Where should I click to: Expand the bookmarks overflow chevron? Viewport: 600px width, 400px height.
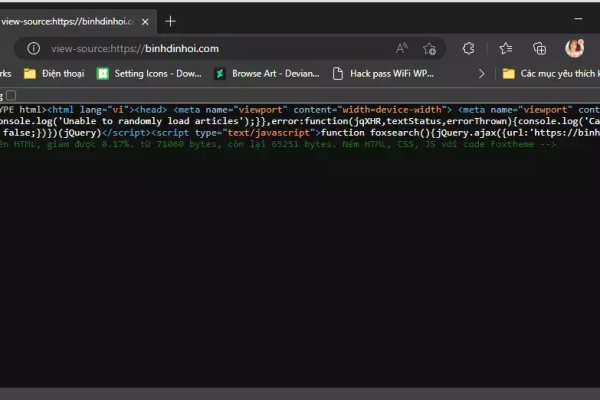481,73
